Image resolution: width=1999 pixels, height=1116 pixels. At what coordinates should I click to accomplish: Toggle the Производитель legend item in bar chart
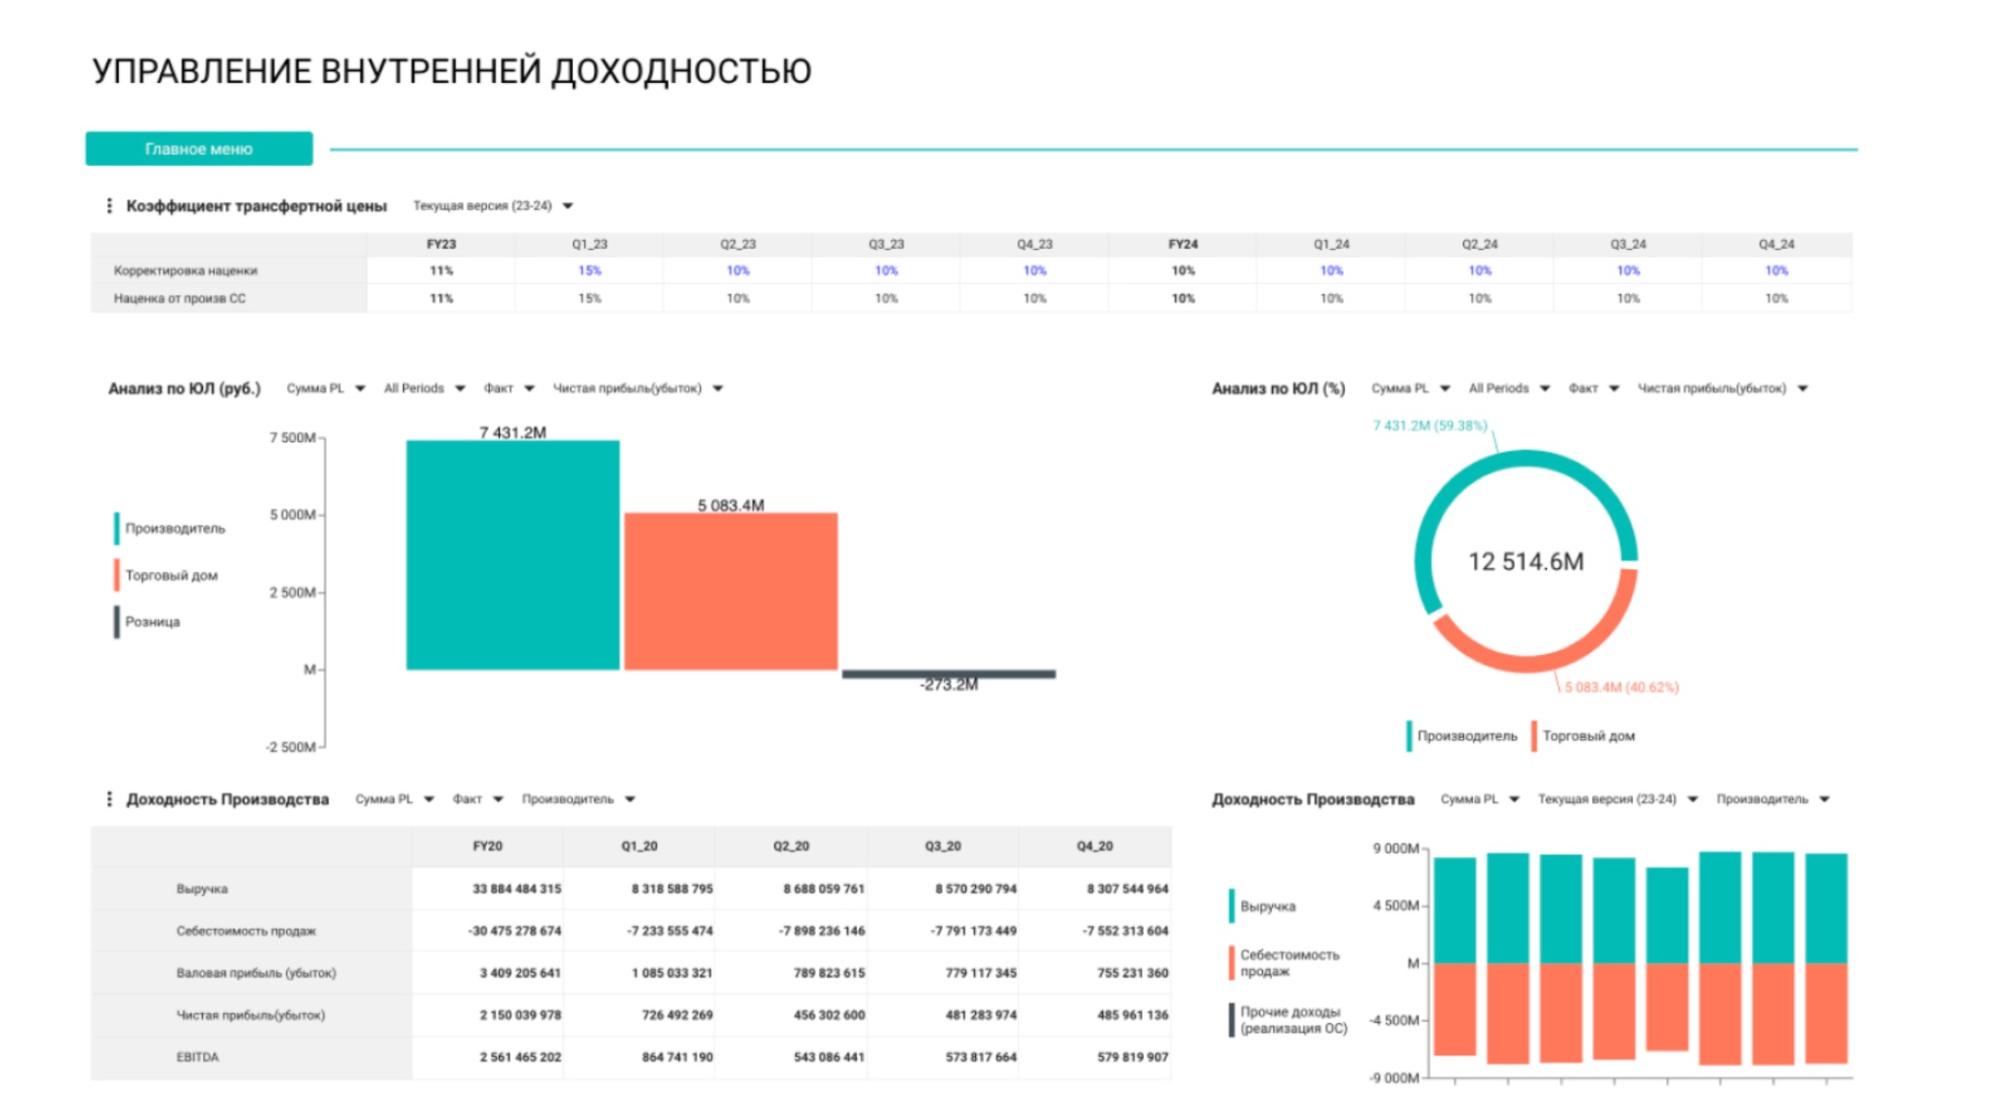[x=170, y=528]
